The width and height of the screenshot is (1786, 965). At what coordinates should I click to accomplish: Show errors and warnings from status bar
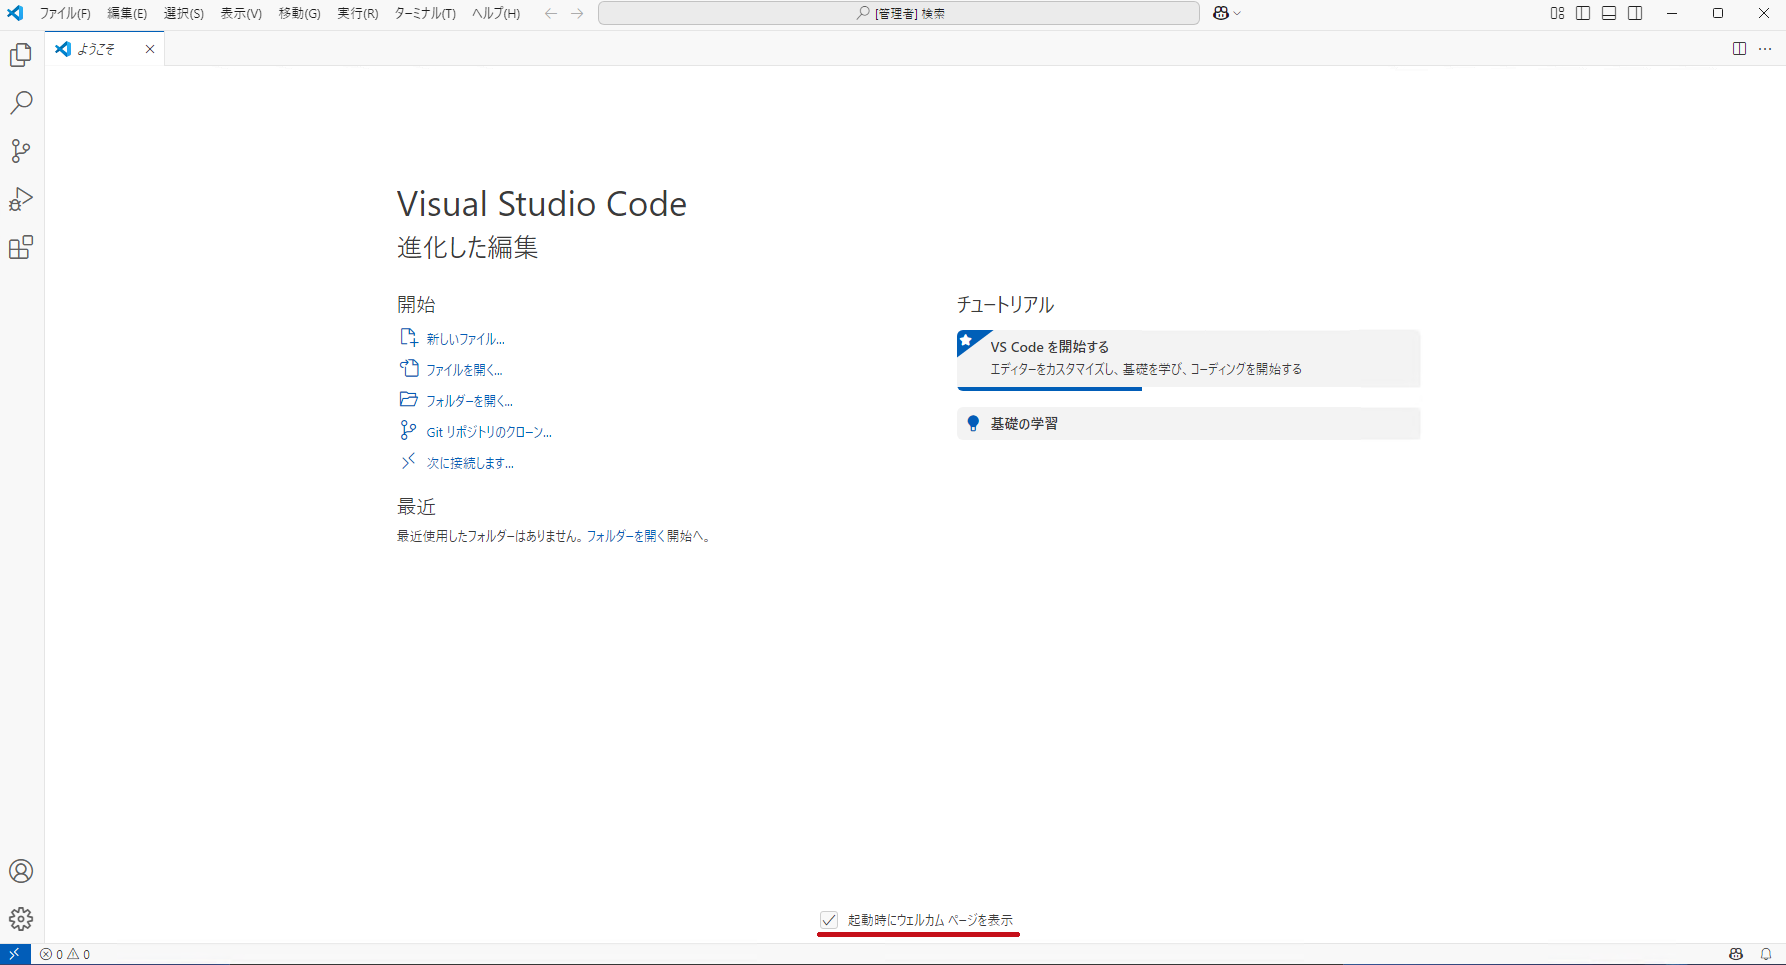coord(65,954)
